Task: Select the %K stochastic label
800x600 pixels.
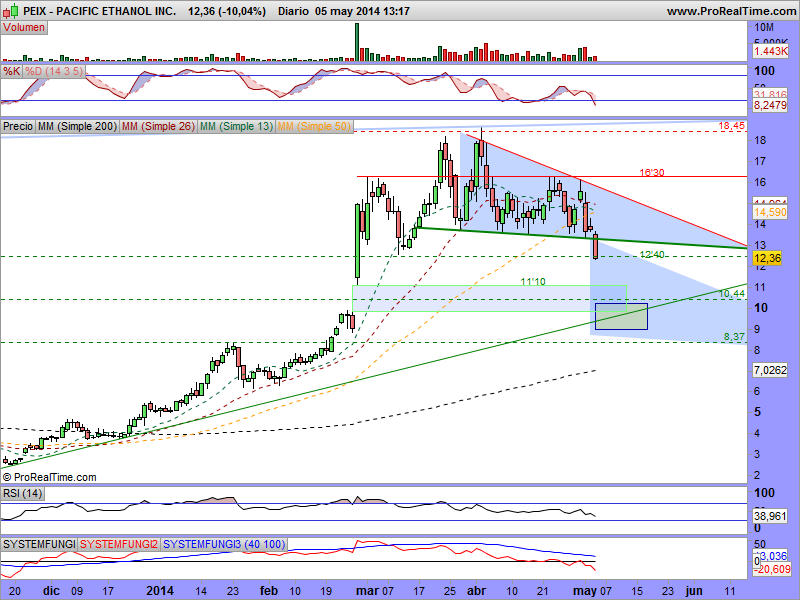Action: point(11,71)
